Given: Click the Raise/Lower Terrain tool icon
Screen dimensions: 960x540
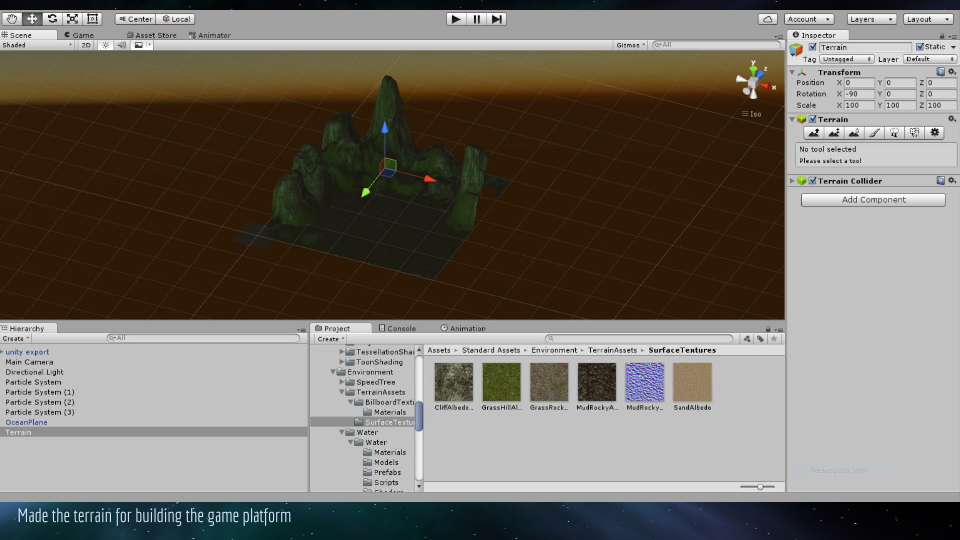Looking at the screenshot, I should click(813, 132).
